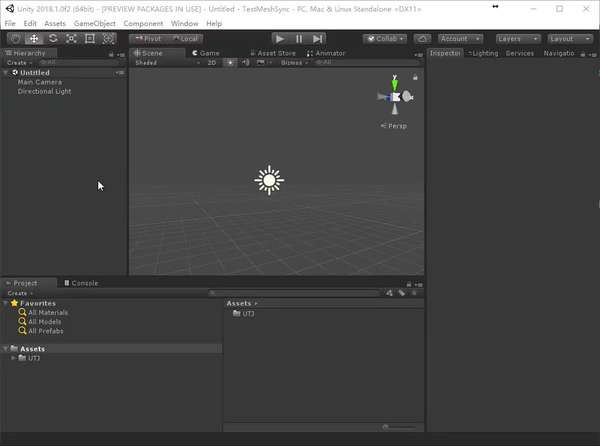The width and height of the screenshot is (600, 446).
Task: Select Directional Light in Hierarchy
Action: (44, 91)
